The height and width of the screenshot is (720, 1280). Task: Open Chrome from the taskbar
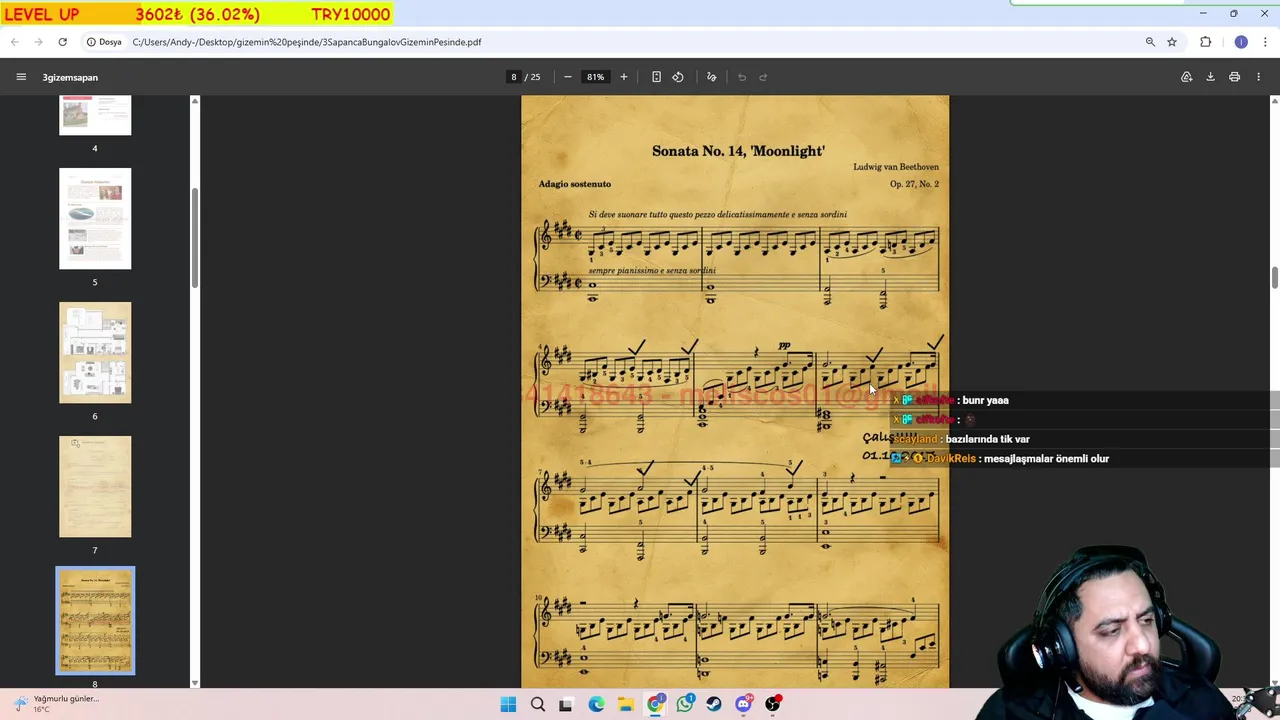pos(655,704)
